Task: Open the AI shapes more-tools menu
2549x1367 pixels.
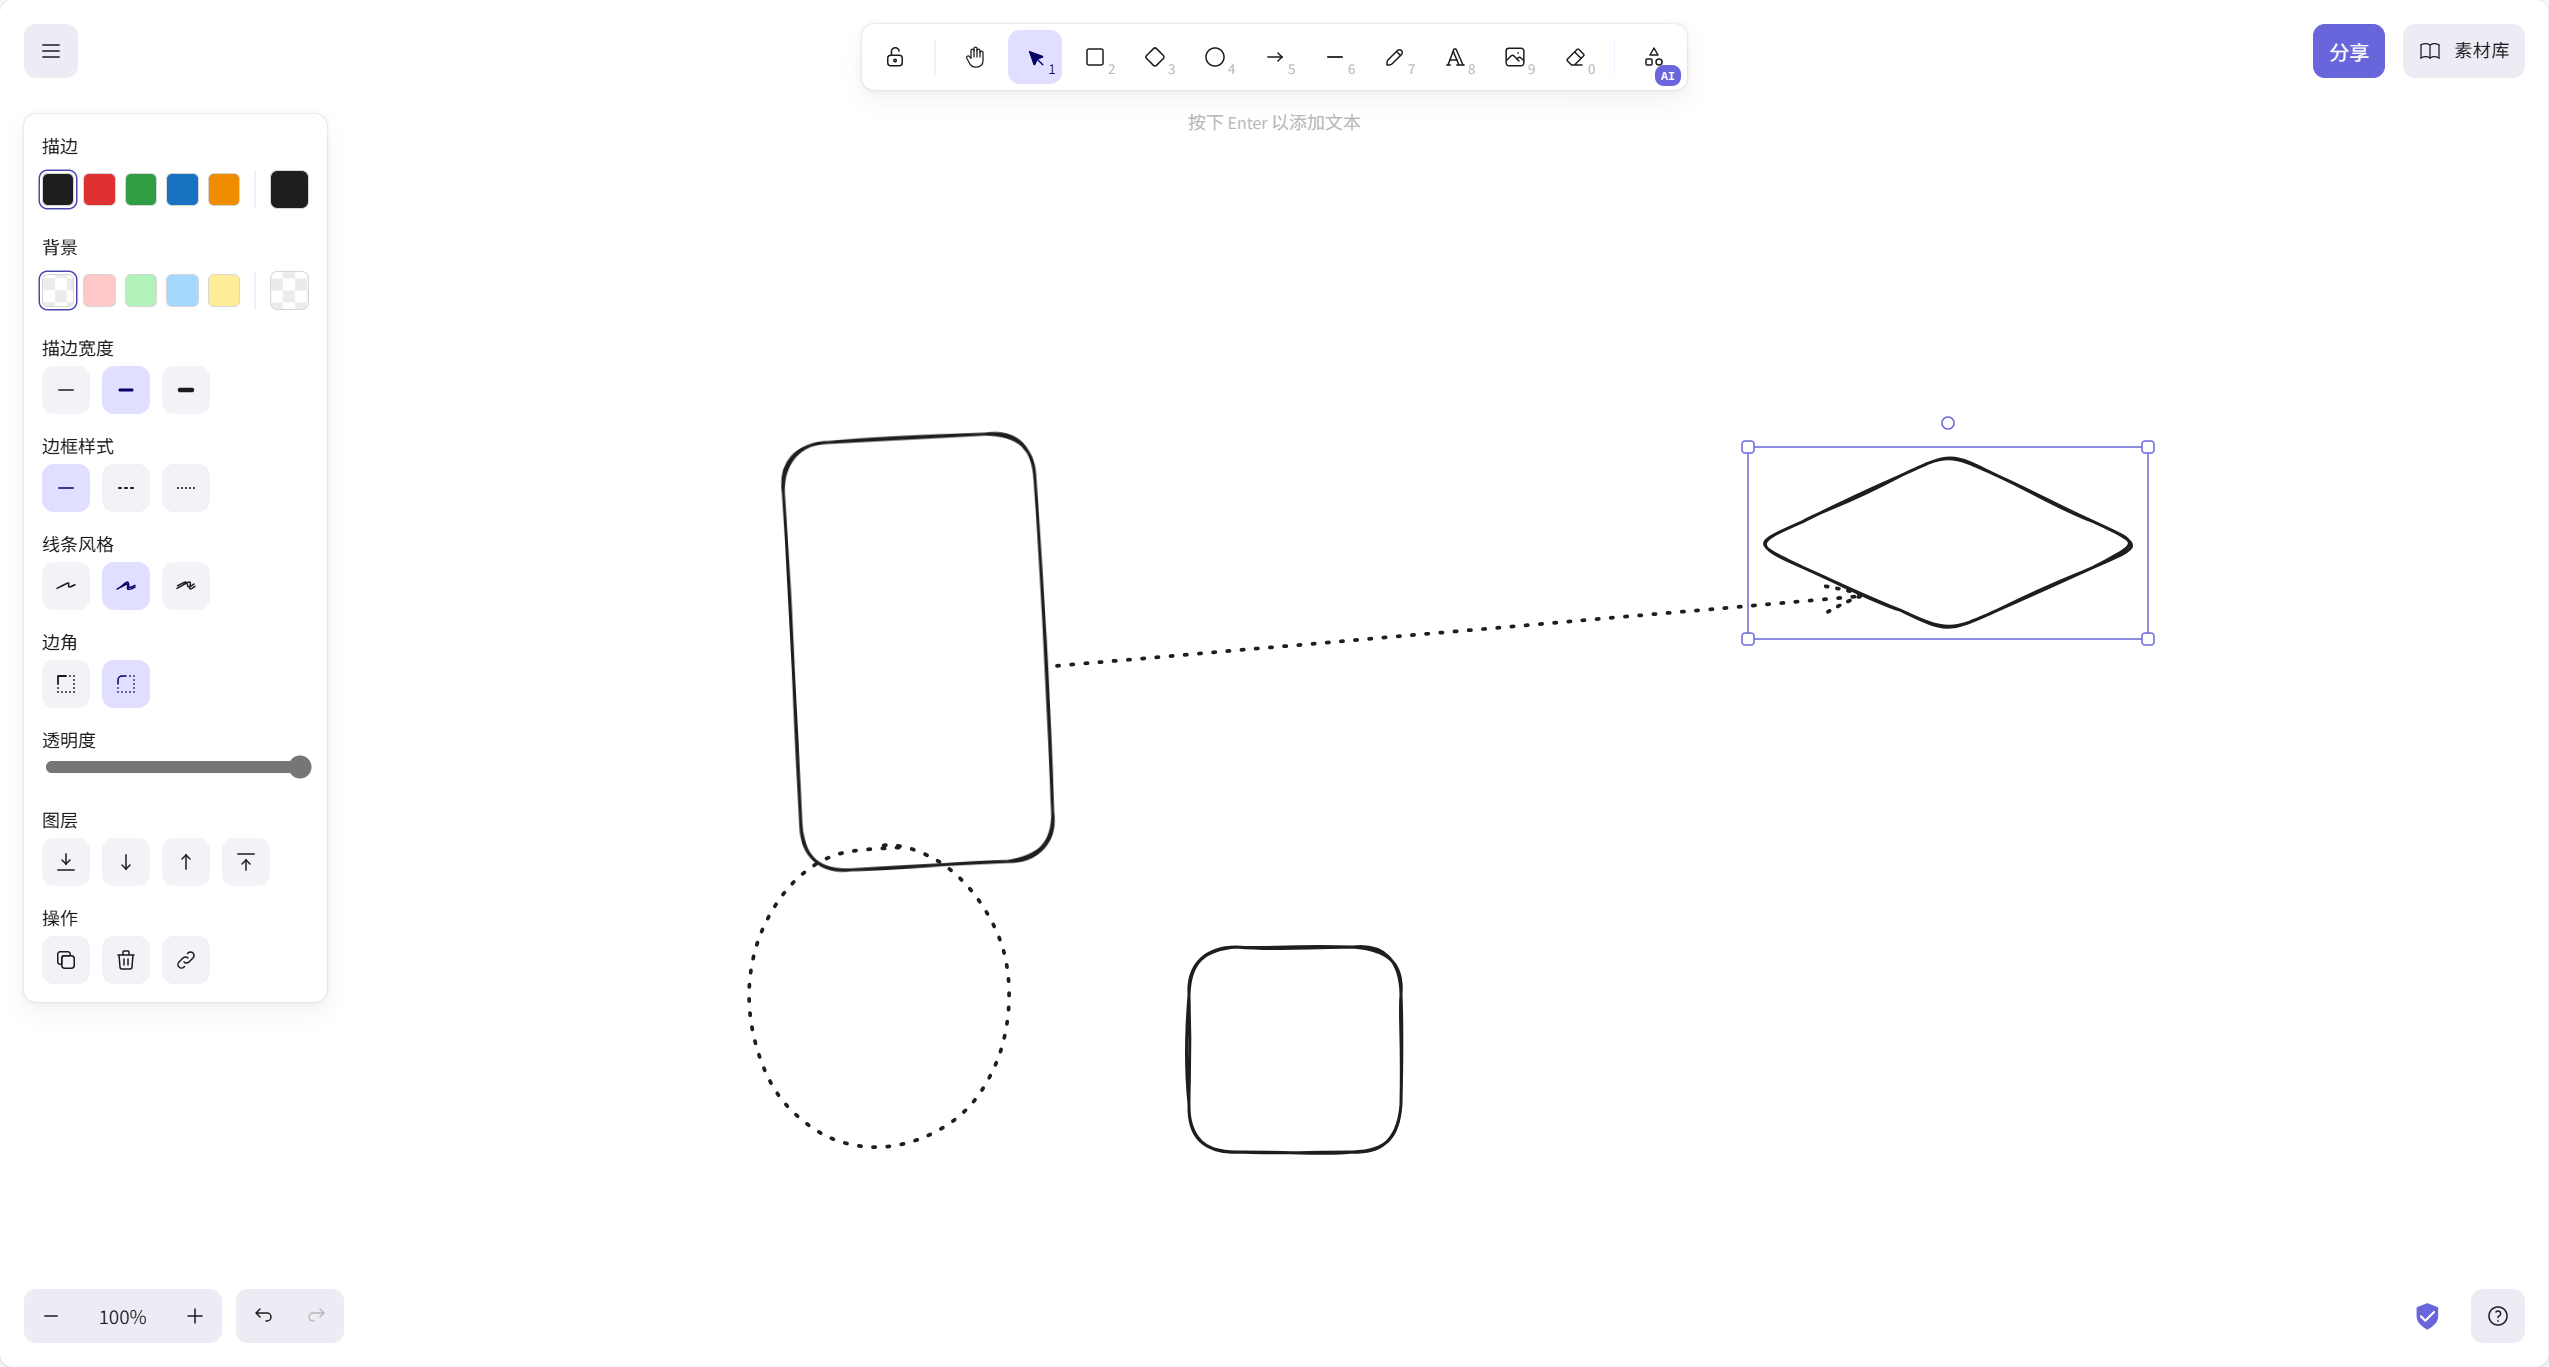Action: [1655, 57]
